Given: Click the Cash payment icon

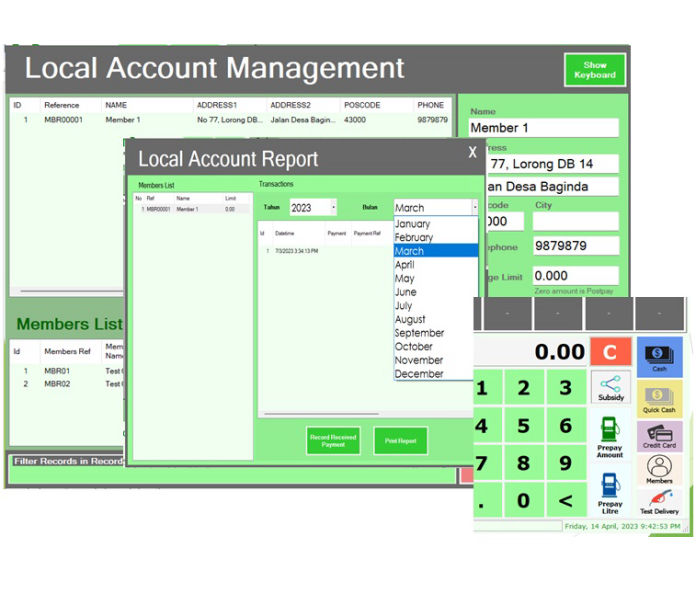Looking at the screenshot, I should pos(659,355).
